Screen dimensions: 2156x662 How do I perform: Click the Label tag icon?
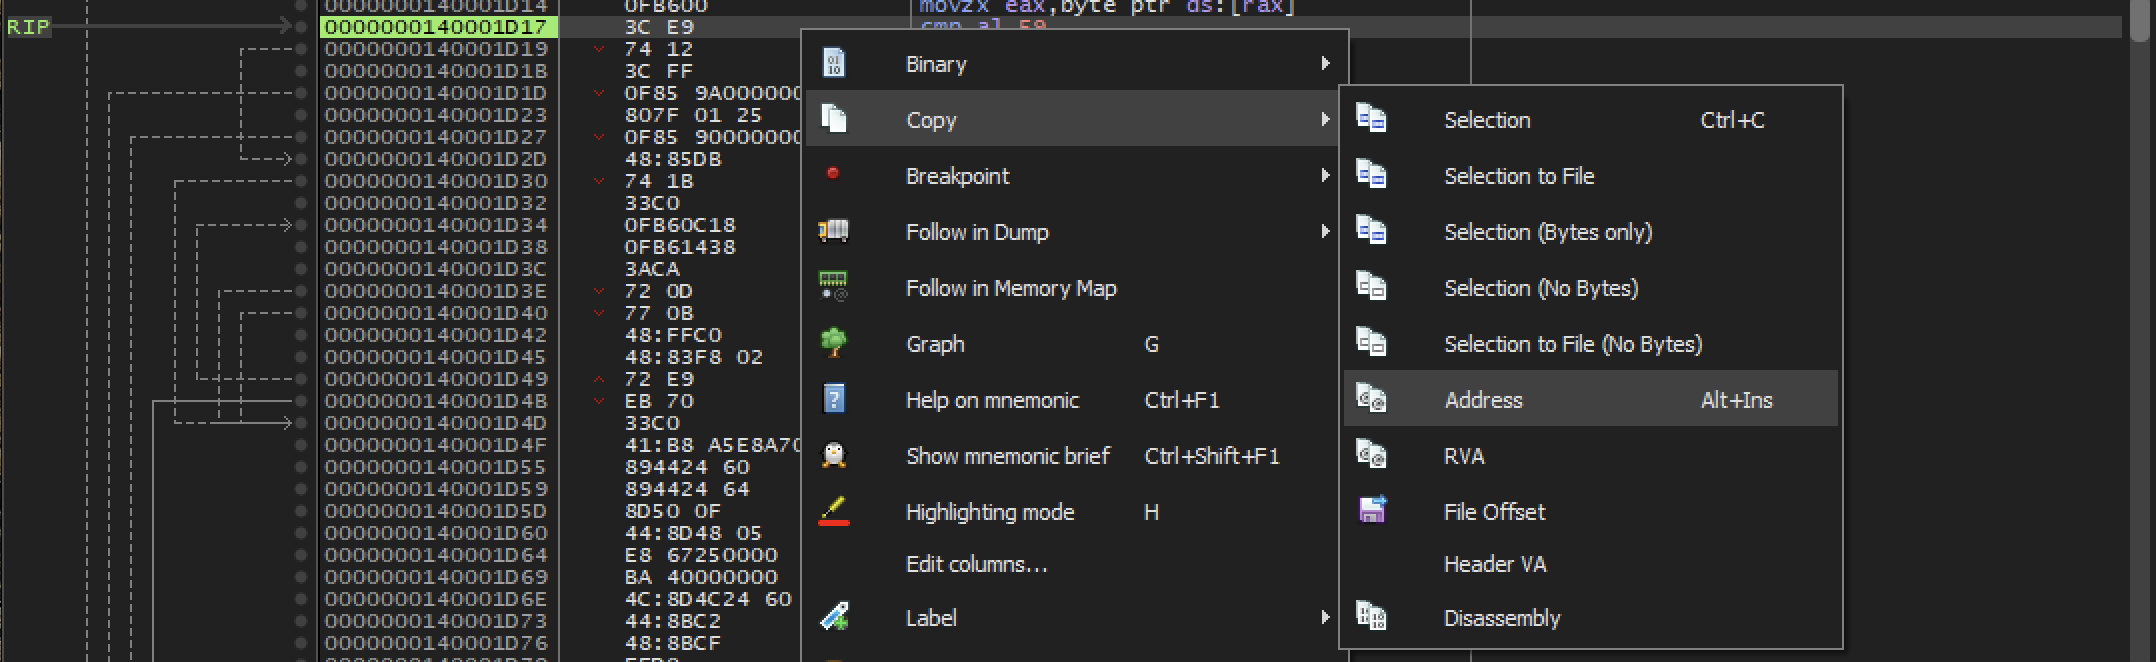click(833, 617)
